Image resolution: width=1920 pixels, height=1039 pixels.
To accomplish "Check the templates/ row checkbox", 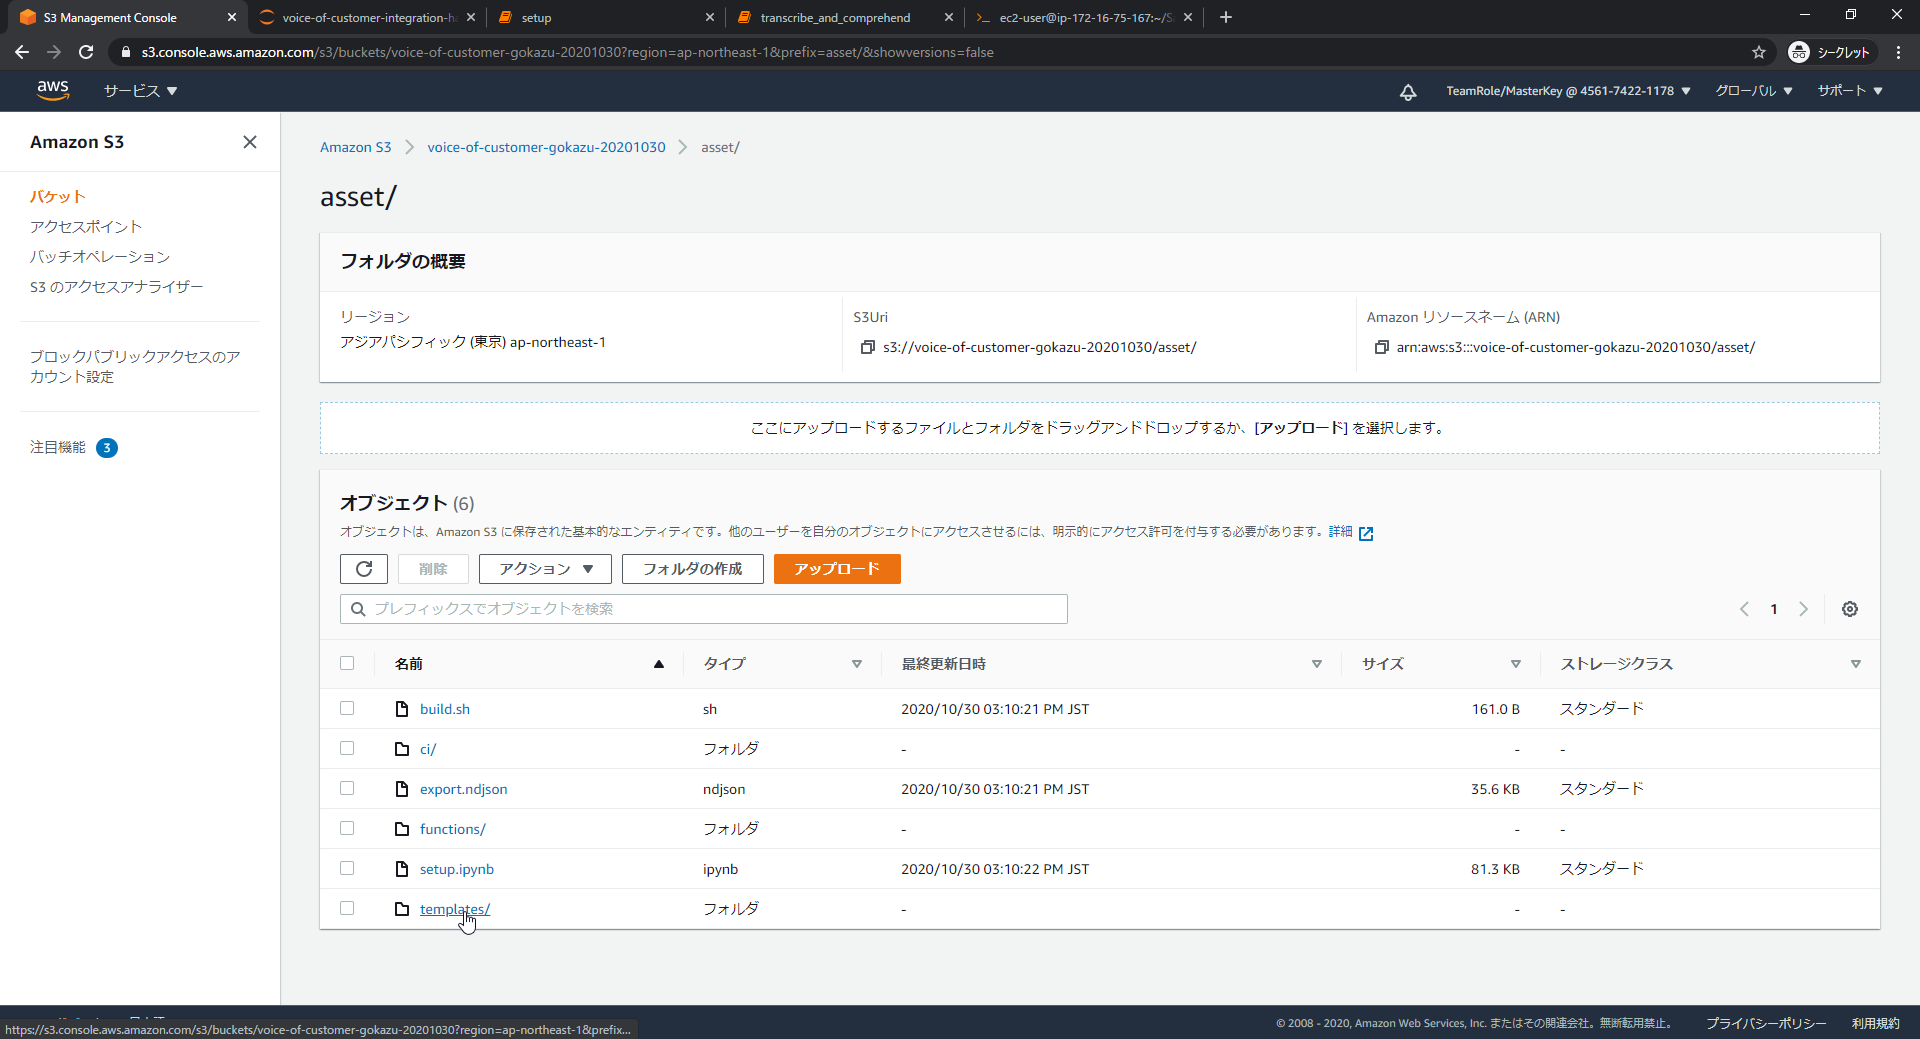I will 347,908.
